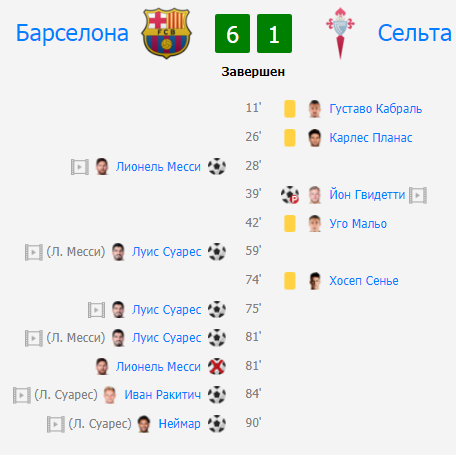Open the Сельта team page
The width and height of the screenshot is (456, 456).
click(415, 33)
